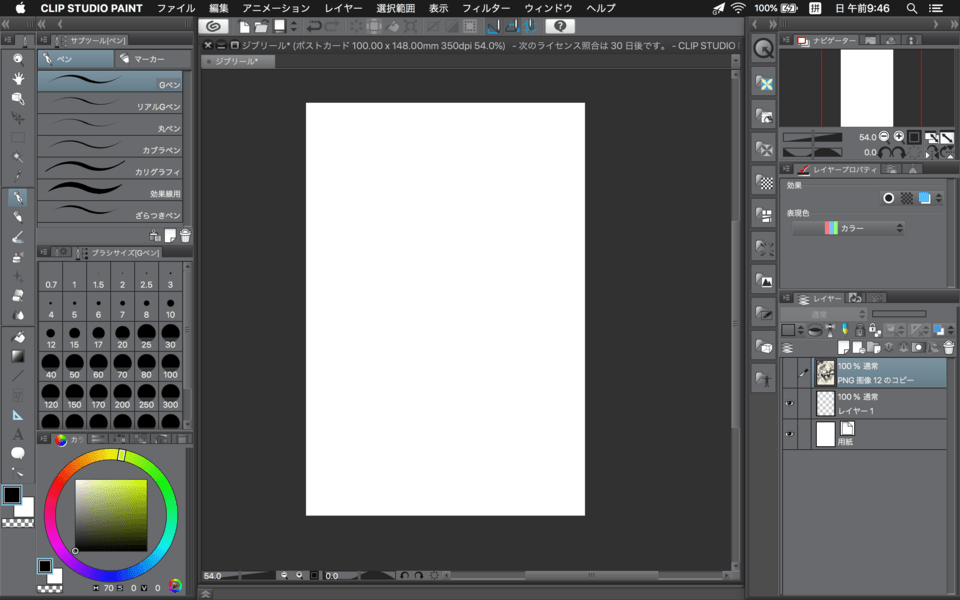The height and width of the screenshot is (600, 960).
Task: Hide レイヤー 1 using its eye icon
Action: tap(789, 403)
